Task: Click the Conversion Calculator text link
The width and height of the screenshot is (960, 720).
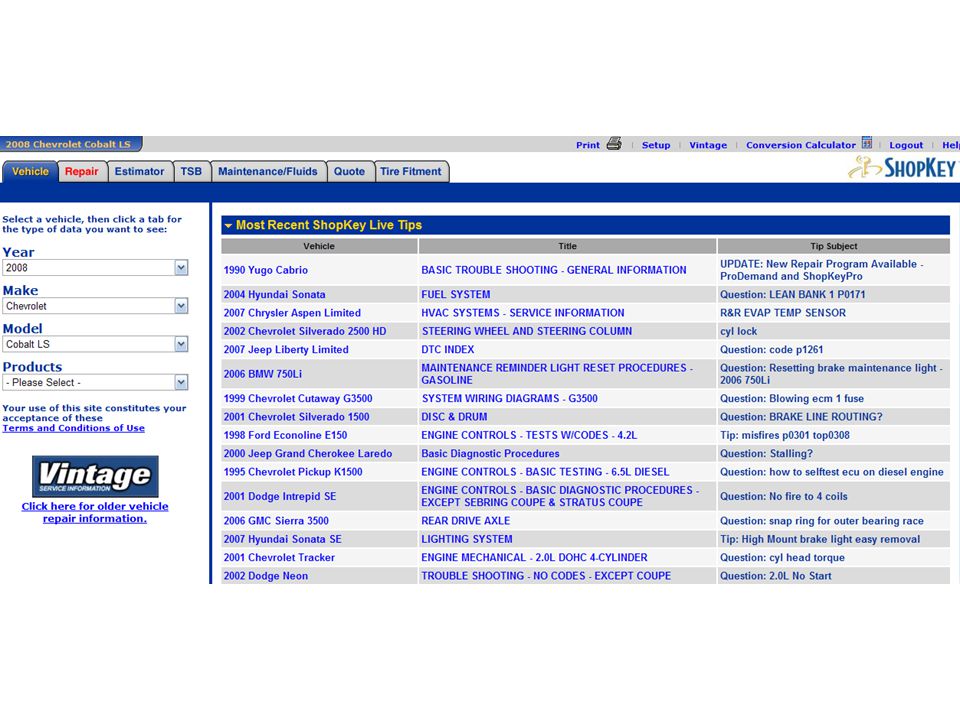Action: [x=800, y=145]
